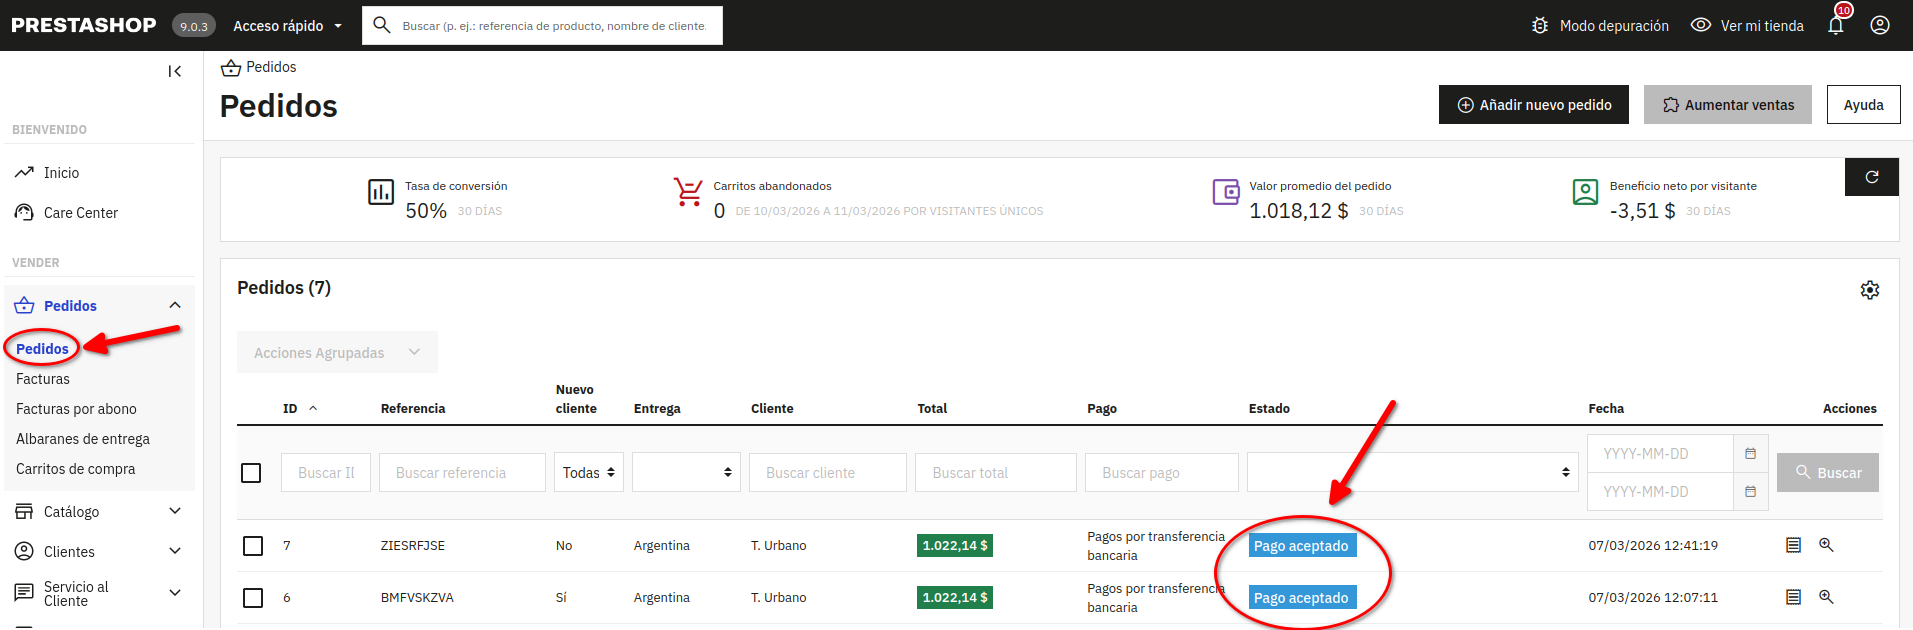
Task: Click the blue 'Pago aceptado' badge for order 7
Action: pos(1301,546)
